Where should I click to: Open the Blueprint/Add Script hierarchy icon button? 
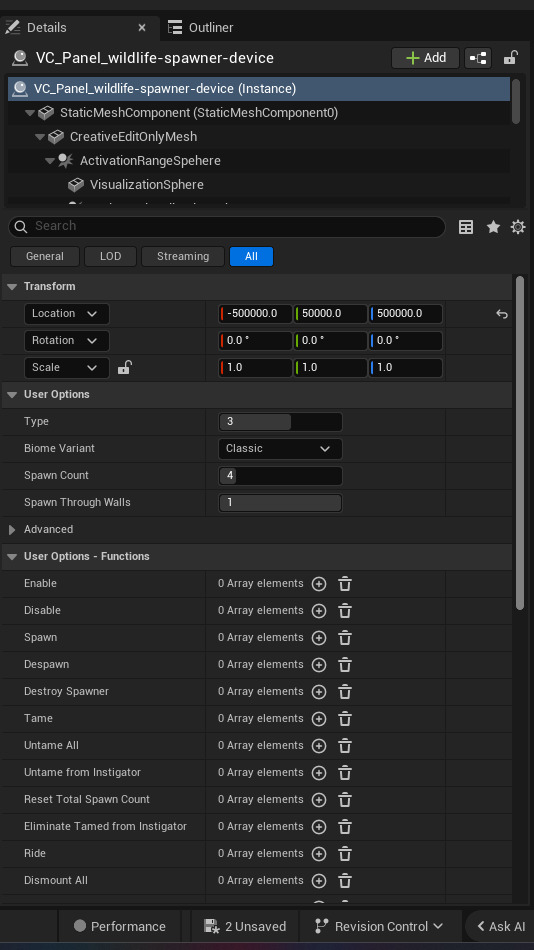pyautogui.click(x=478, y=58)
